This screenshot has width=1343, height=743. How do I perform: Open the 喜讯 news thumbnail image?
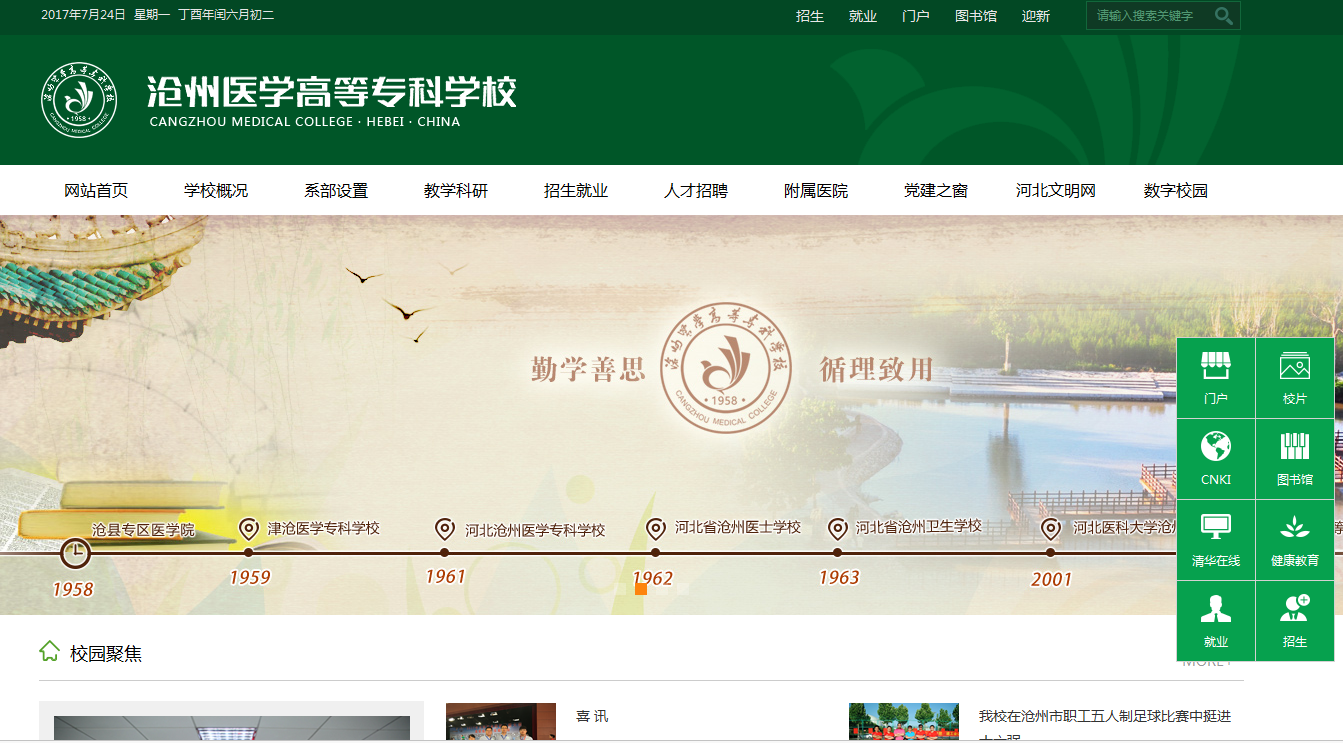(500, 722)
